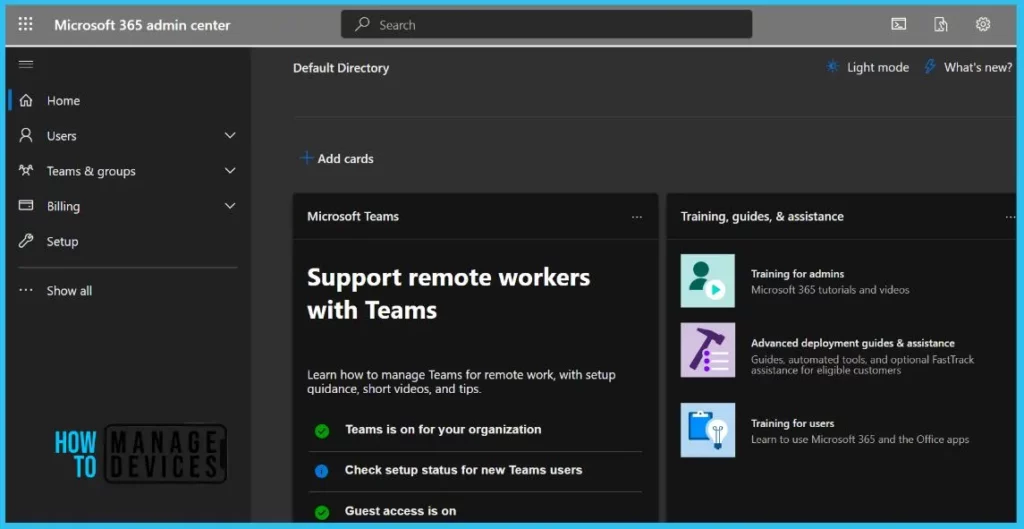The image size is (1024, 529).
Task: Click the Training for admins icon
Action: [707, 281]
